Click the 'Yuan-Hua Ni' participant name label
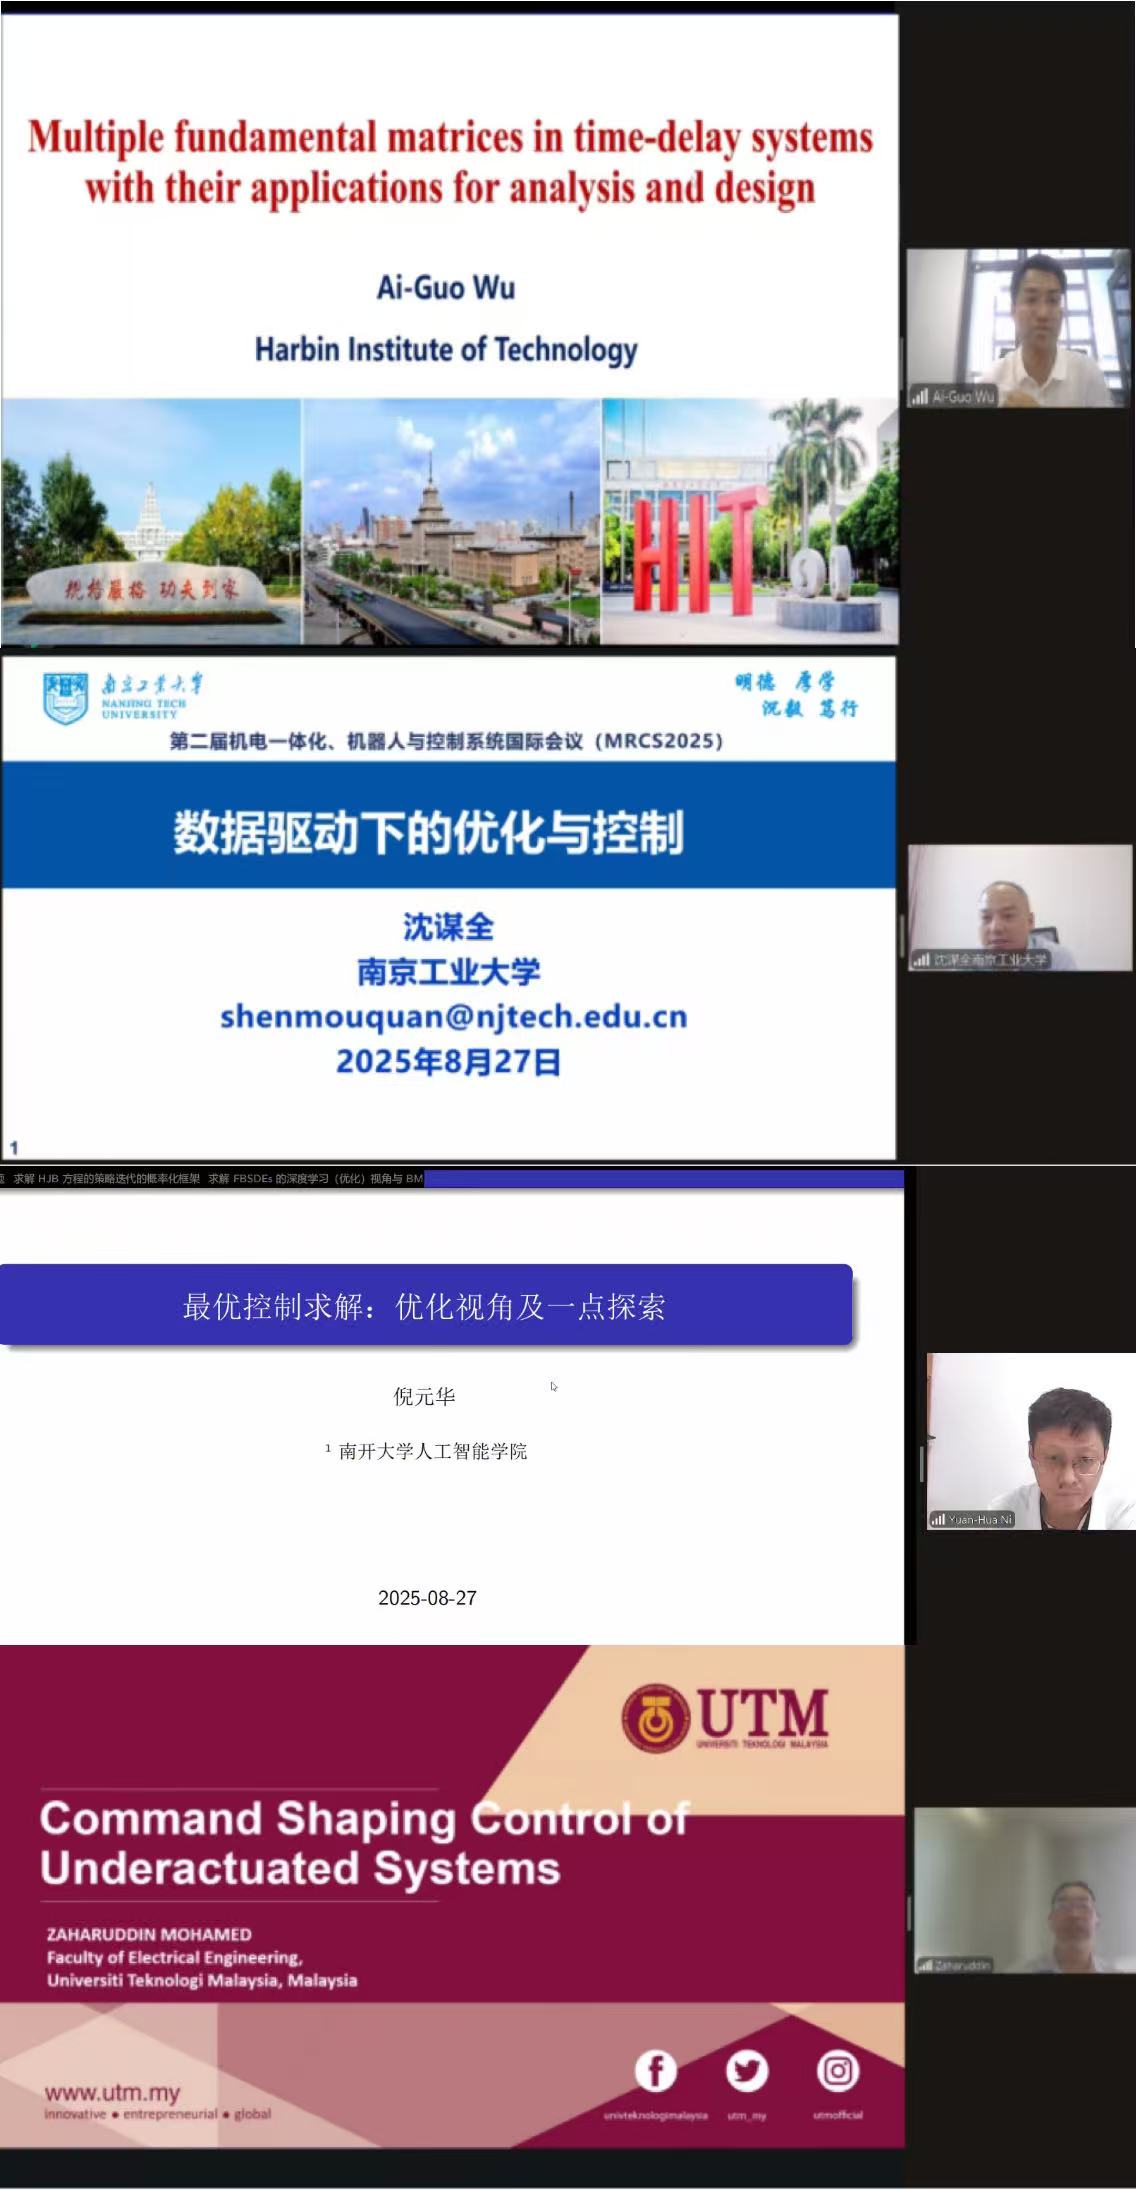Image resolution: width=1136 pixels, height=2190 pixels. [980, 1519]
